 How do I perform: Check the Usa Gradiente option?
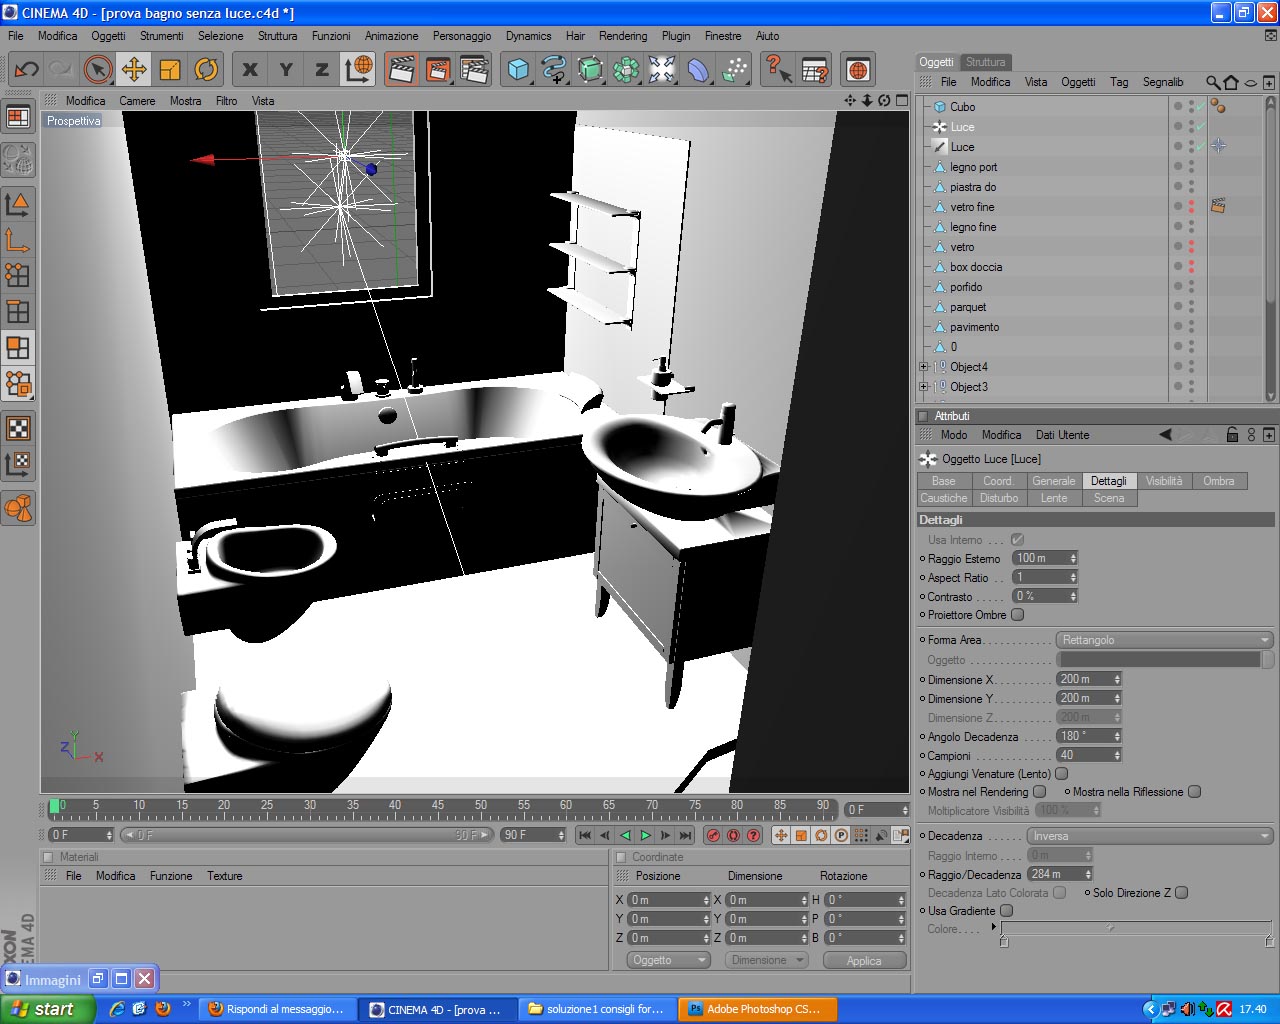1007,911
